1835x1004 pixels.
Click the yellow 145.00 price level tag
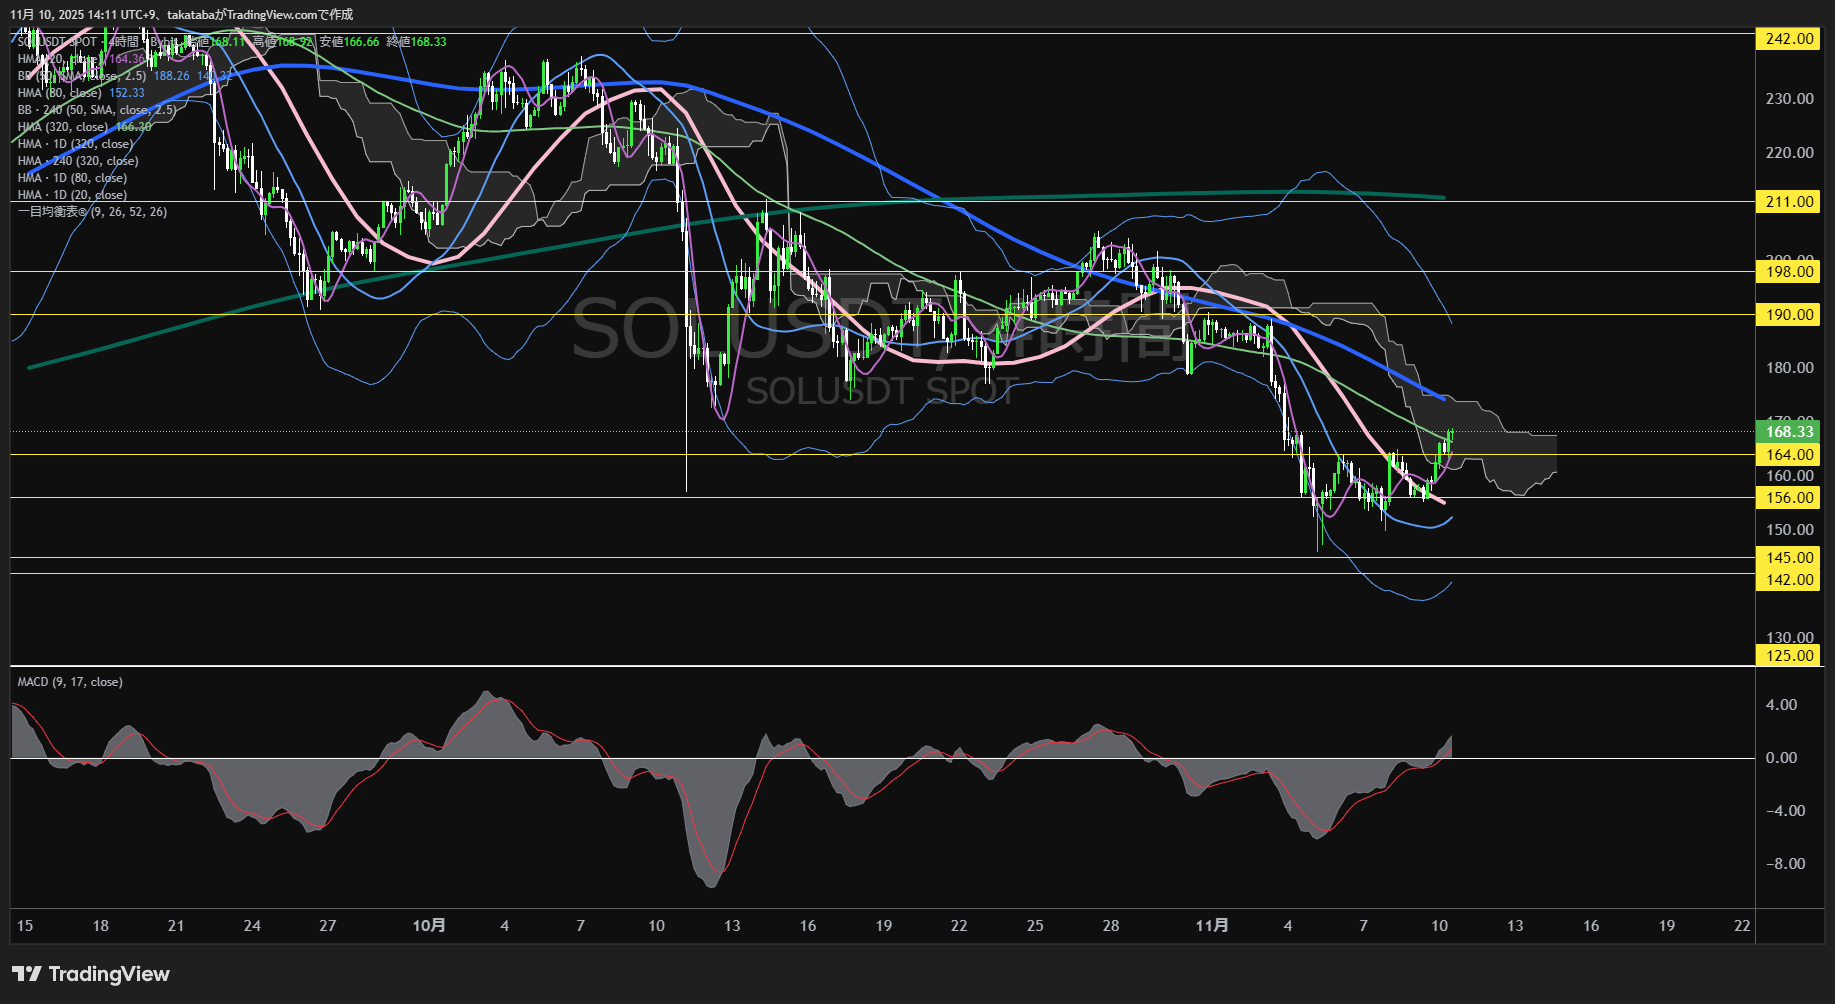pyautogui.click(x=1788, y=558)
